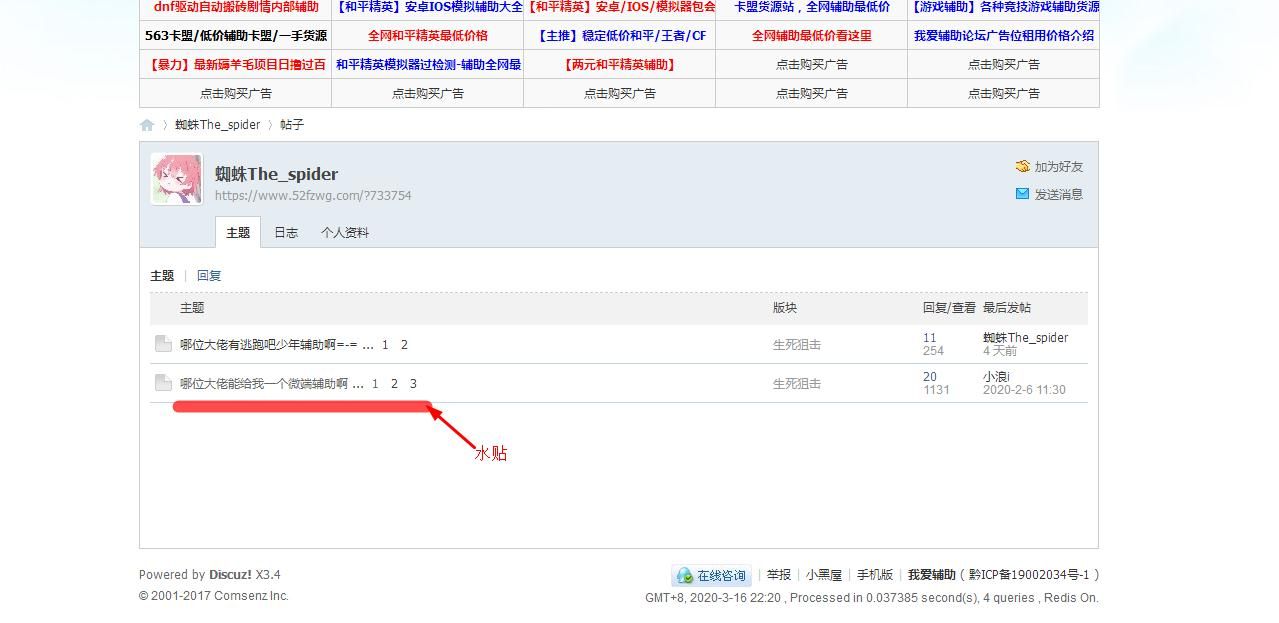Screen dimensions: 1279x623
Task: Go to forum home via house icon
Action: click(x=147, y=125)
